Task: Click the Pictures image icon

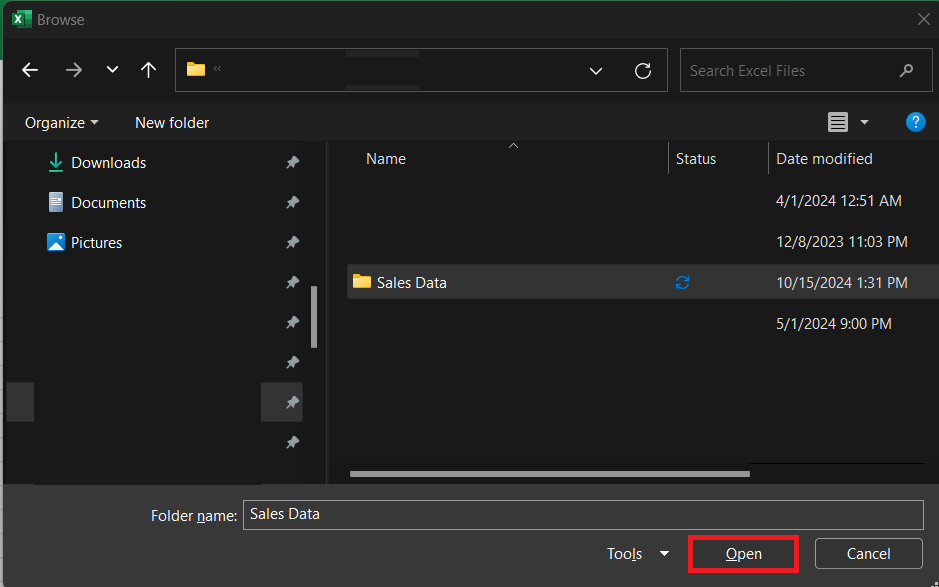Action: point(56,242)
